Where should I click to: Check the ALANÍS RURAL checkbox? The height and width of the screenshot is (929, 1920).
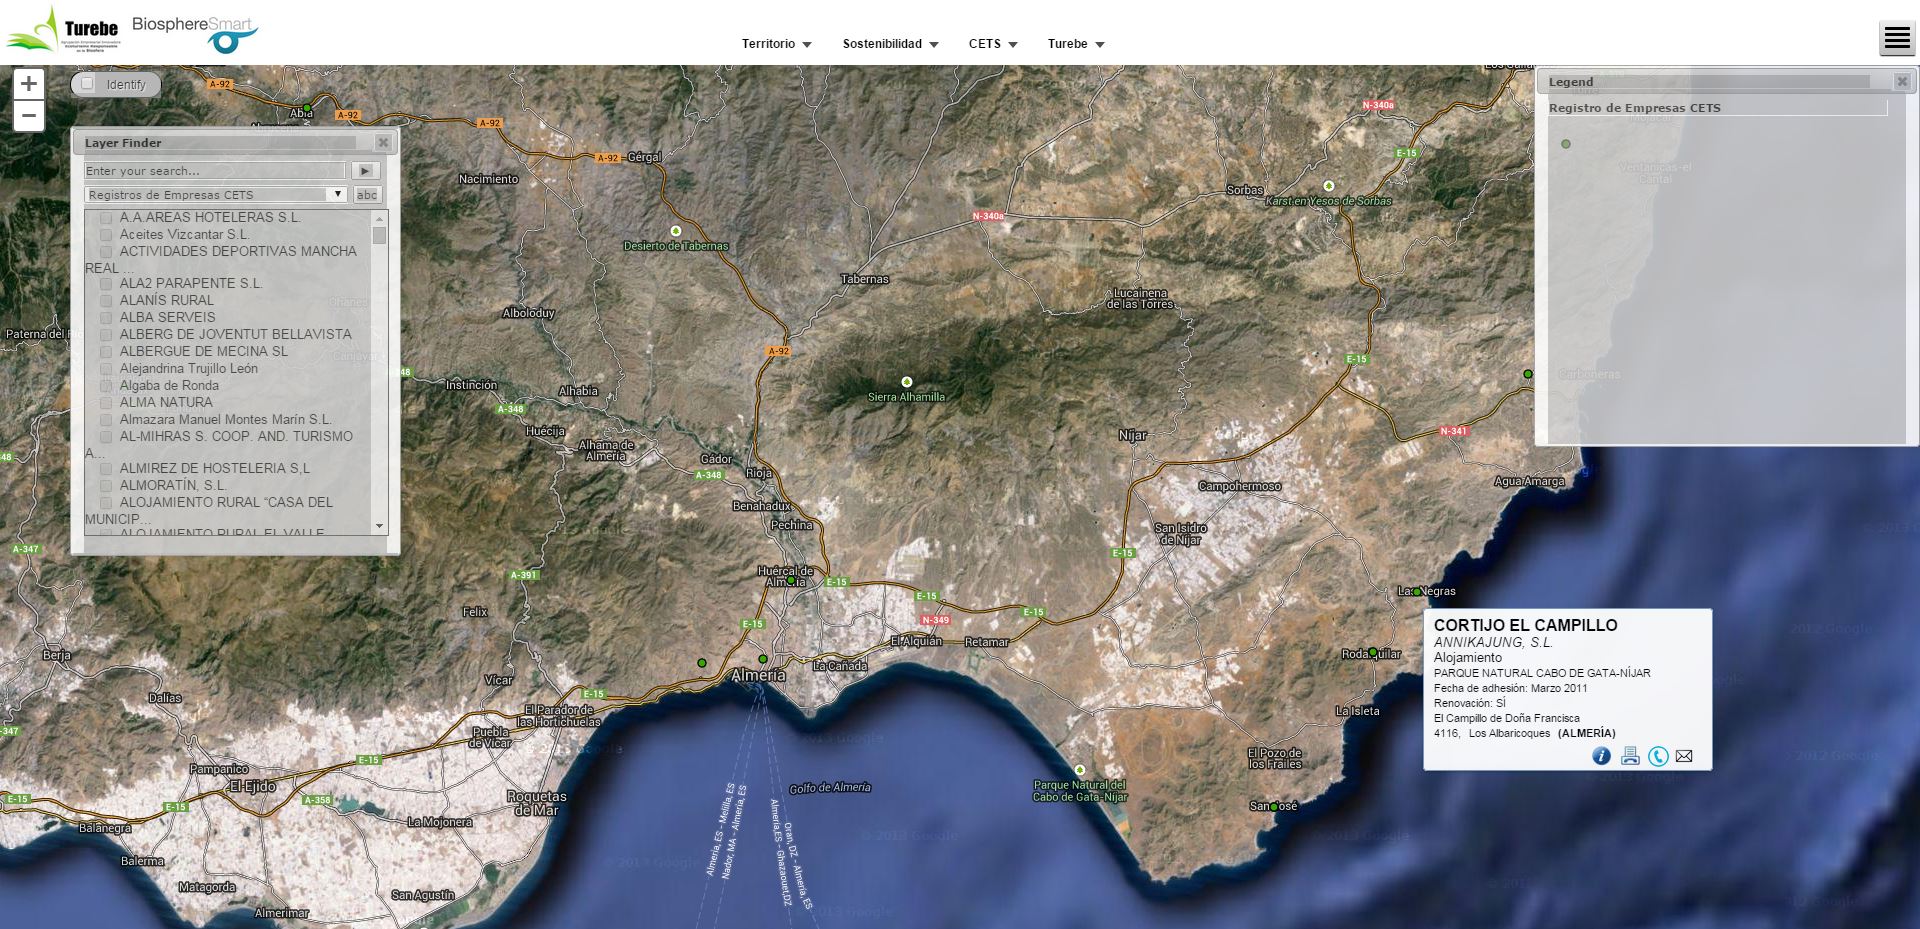click(106, 300)
